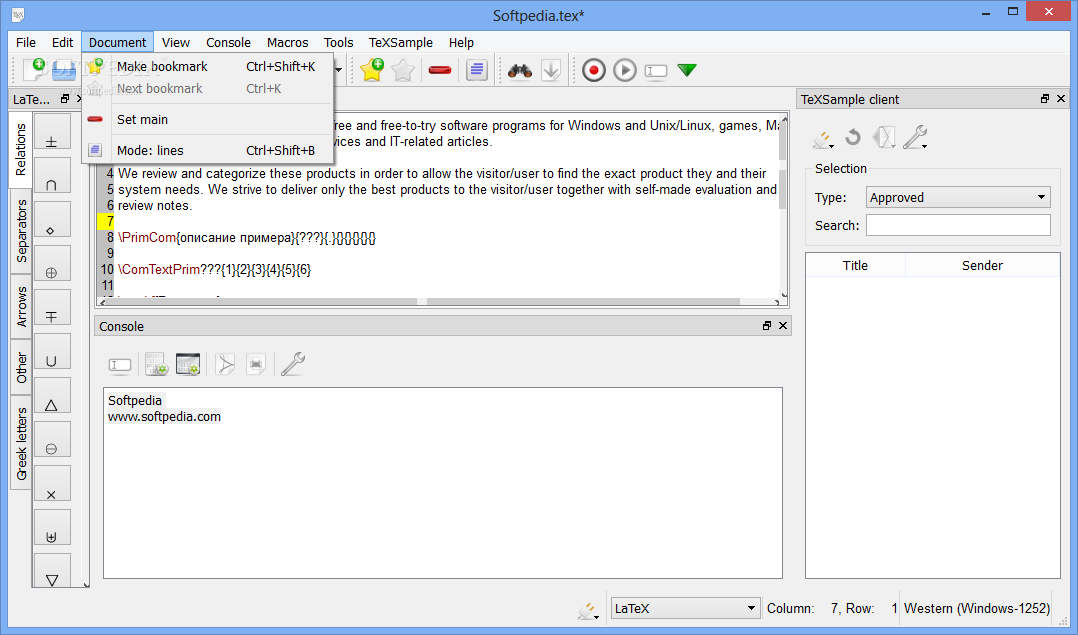Viewport: 1078px width, 635px height.
Task: Close the Console panel
Action: [783, 326]
